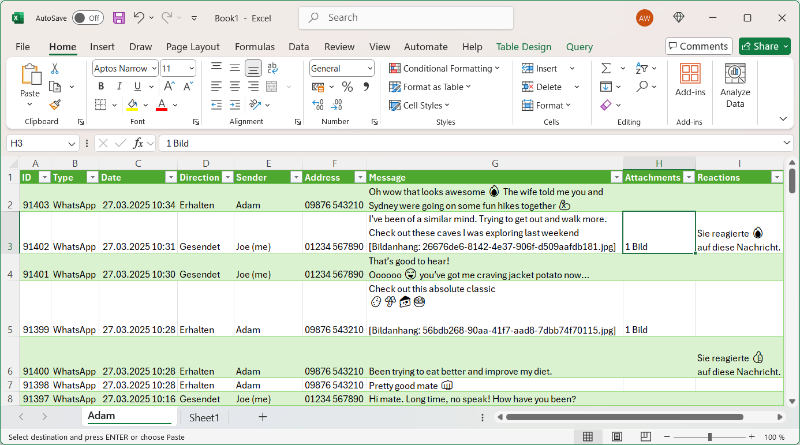
Task: Toggle Bold formatting
Action: 101,87
